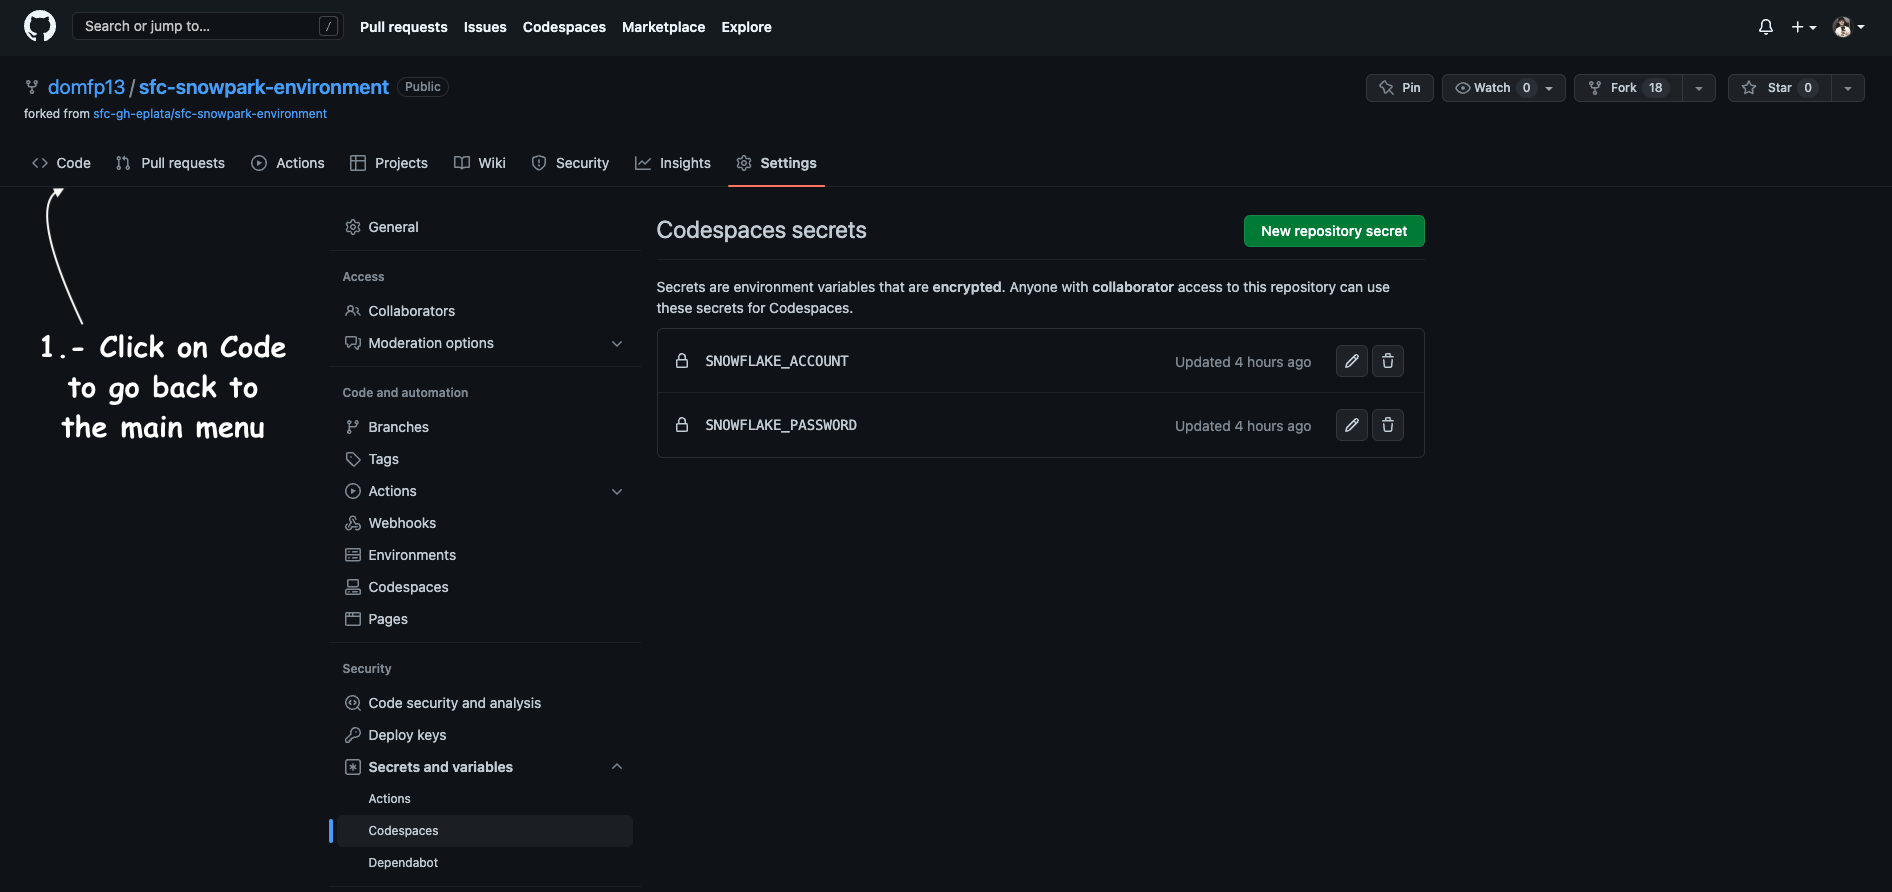The height and width of the screenshot is (892, 1892).
Task: Open Codespaces in the top navigation
Action: pyautogui.click(x=564, y=27)
